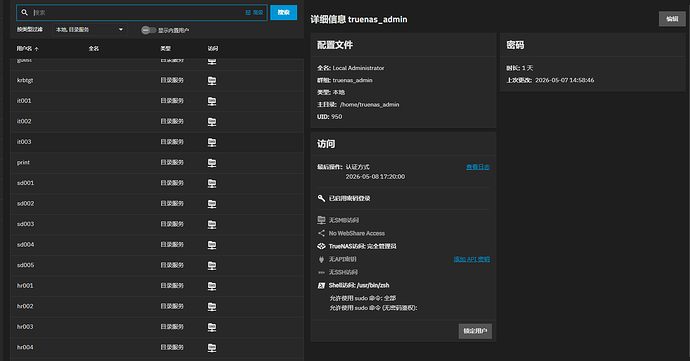Click the key icon for password login
This screenshot has height=361, width=690.
(x=321, y=199)
